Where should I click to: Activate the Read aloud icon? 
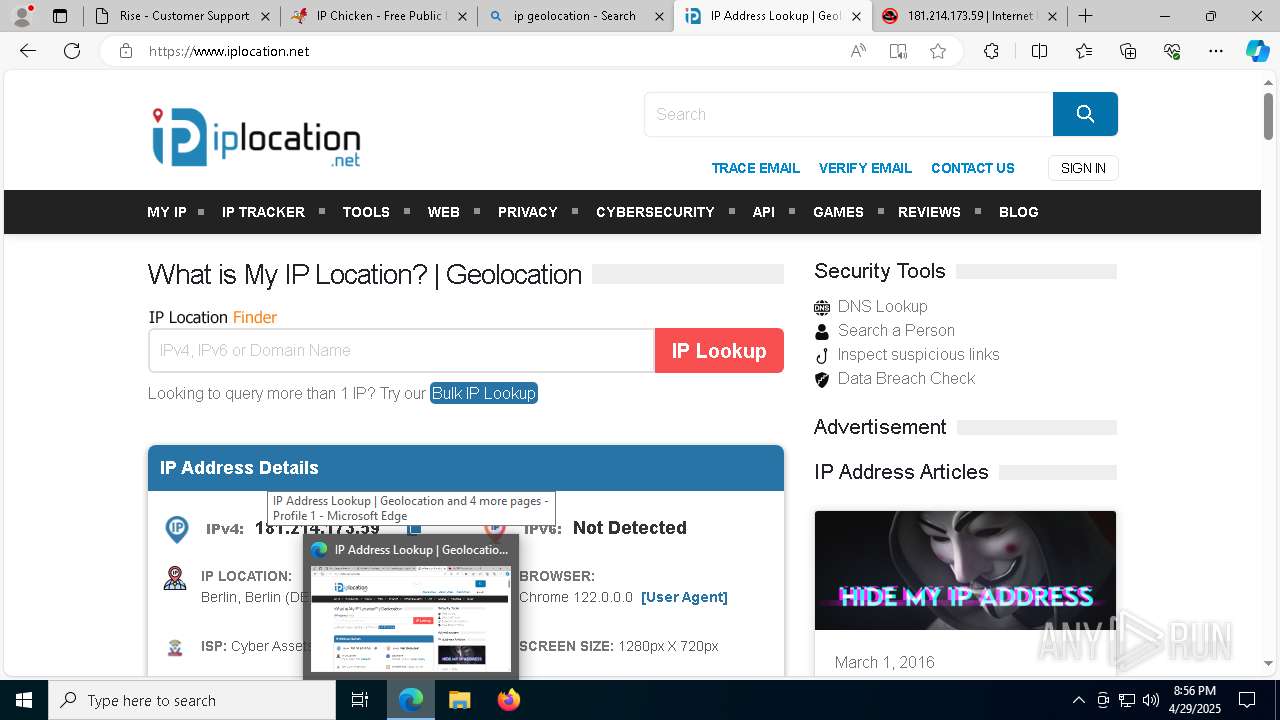pos(858,51)
